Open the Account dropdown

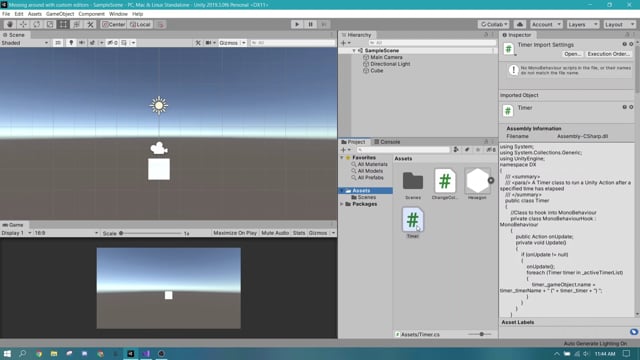click(546, 24)
